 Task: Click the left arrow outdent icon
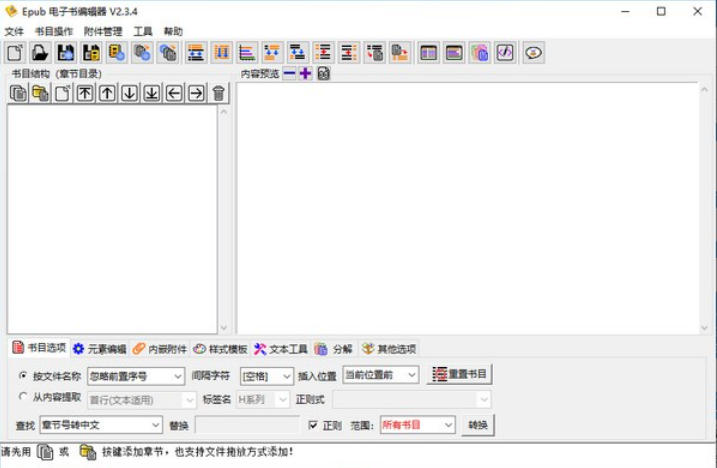(x=174, y=93)
